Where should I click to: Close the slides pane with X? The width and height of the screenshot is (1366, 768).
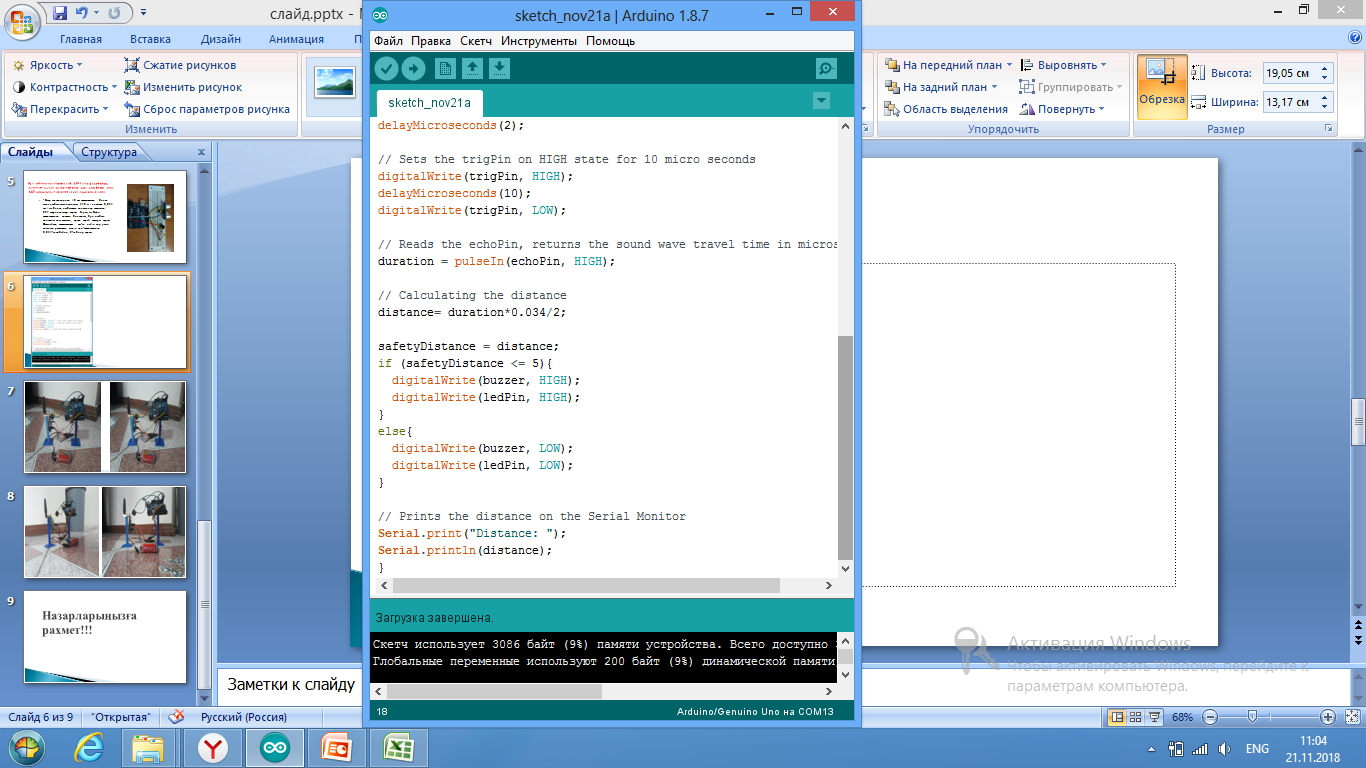201,153
